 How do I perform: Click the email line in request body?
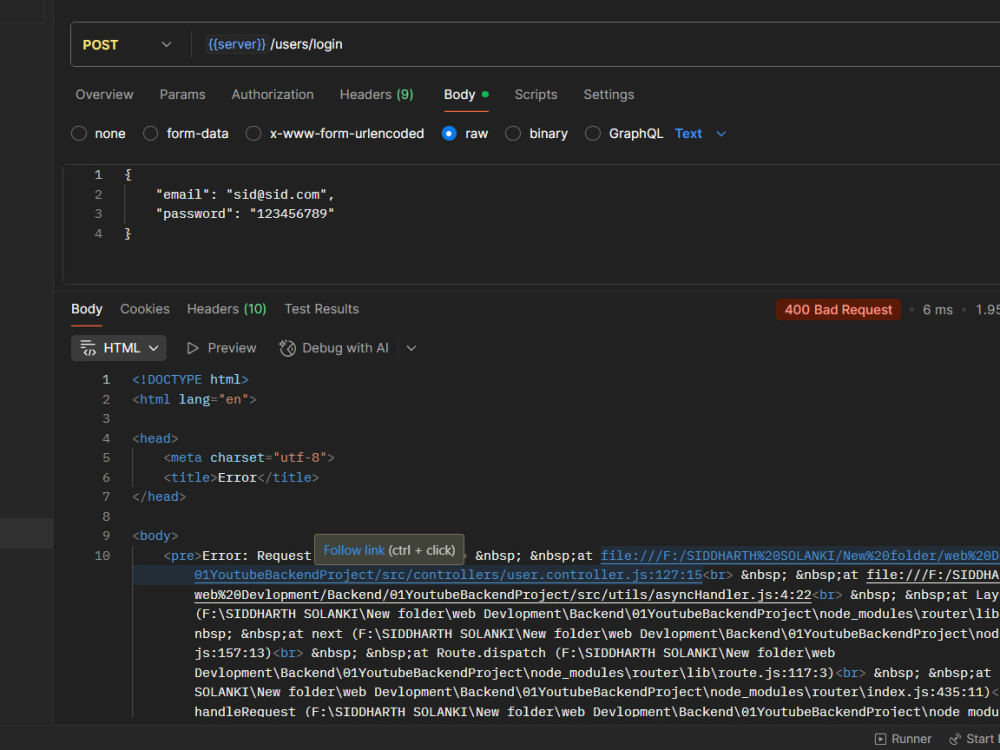click(x=246, y=195)
